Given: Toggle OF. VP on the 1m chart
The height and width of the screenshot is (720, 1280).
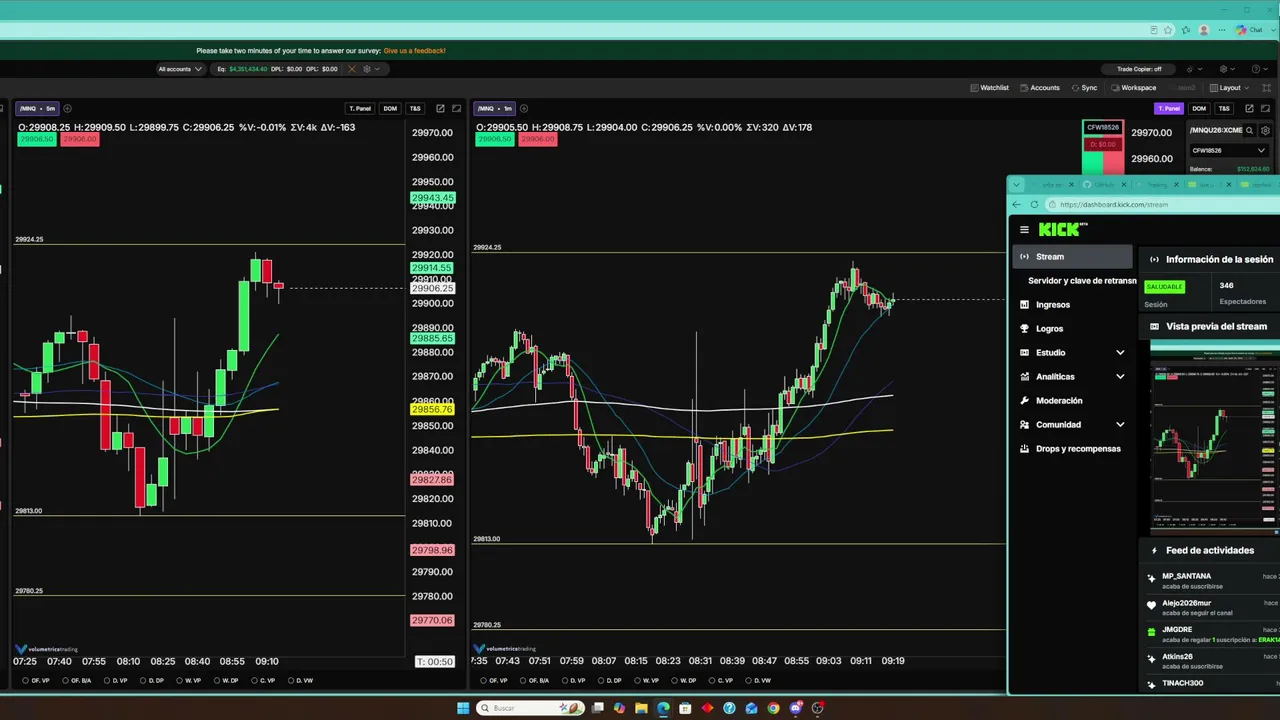Looking at the screenshot, I should pyautogui.click(x=495, y=681).
